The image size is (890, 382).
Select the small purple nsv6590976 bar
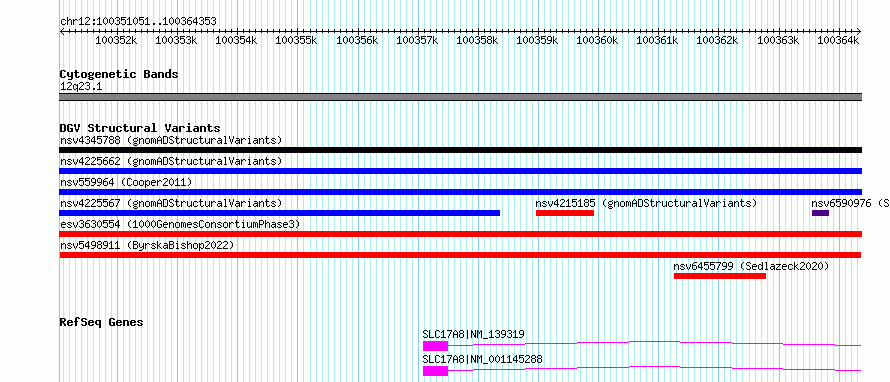(820, 213)
